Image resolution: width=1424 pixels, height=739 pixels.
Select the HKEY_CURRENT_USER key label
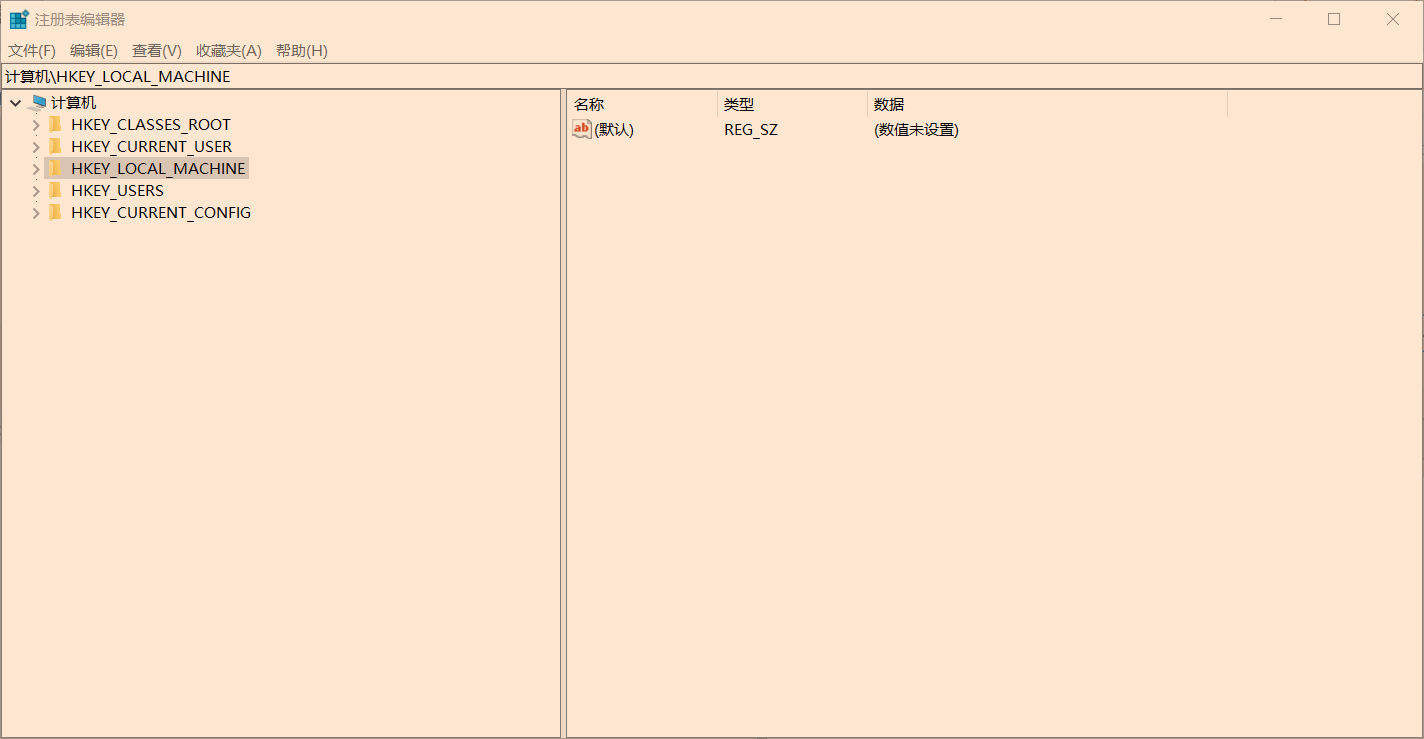pyautogui.click(x=152, y=147)
